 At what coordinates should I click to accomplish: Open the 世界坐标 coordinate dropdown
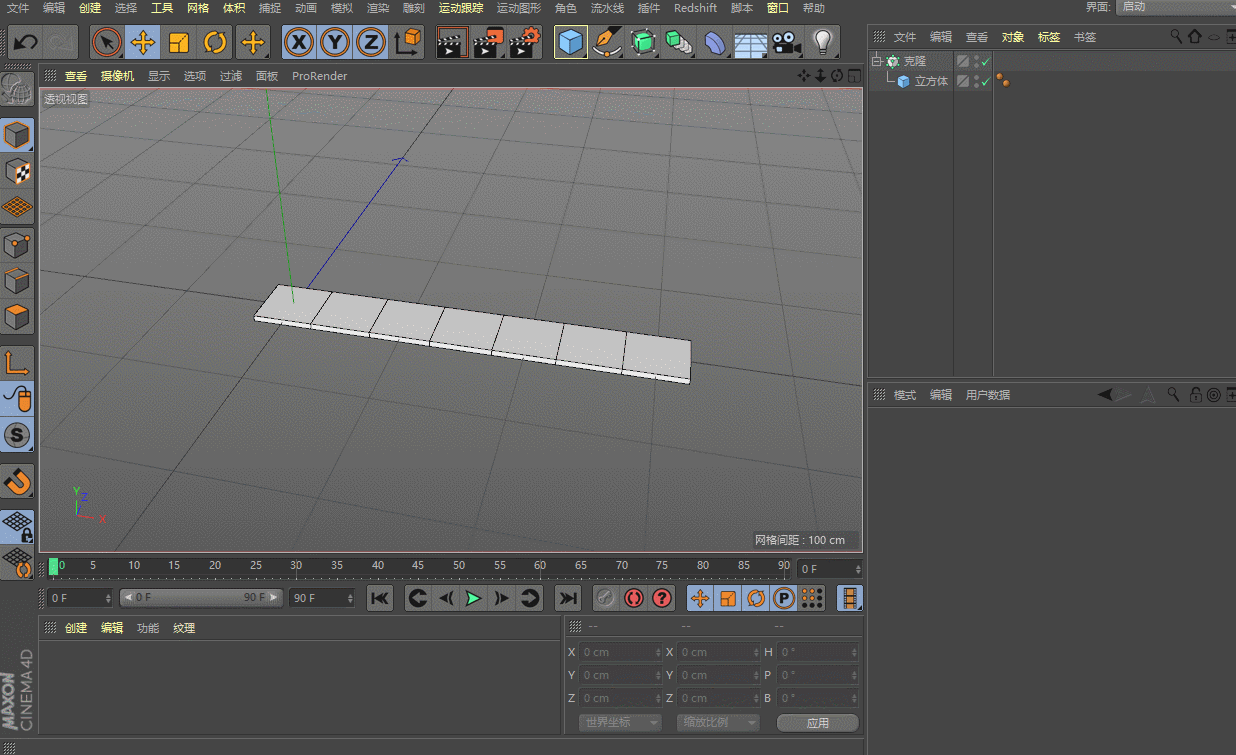click(x=620, y=722)
